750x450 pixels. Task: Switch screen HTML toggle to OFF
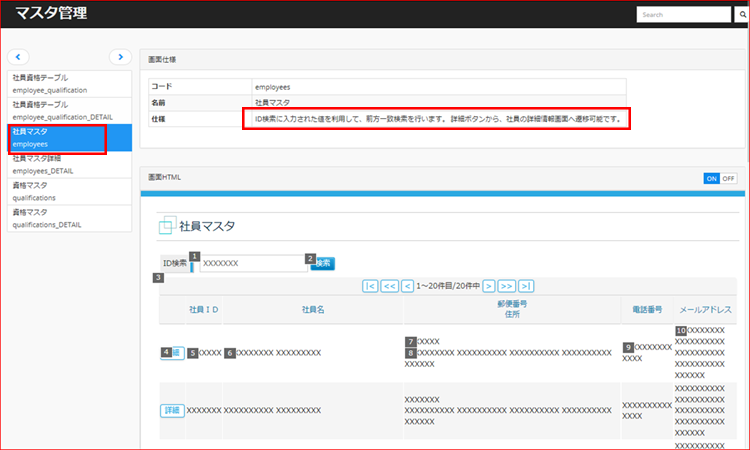pyautogui.click(x=729, y=178)
